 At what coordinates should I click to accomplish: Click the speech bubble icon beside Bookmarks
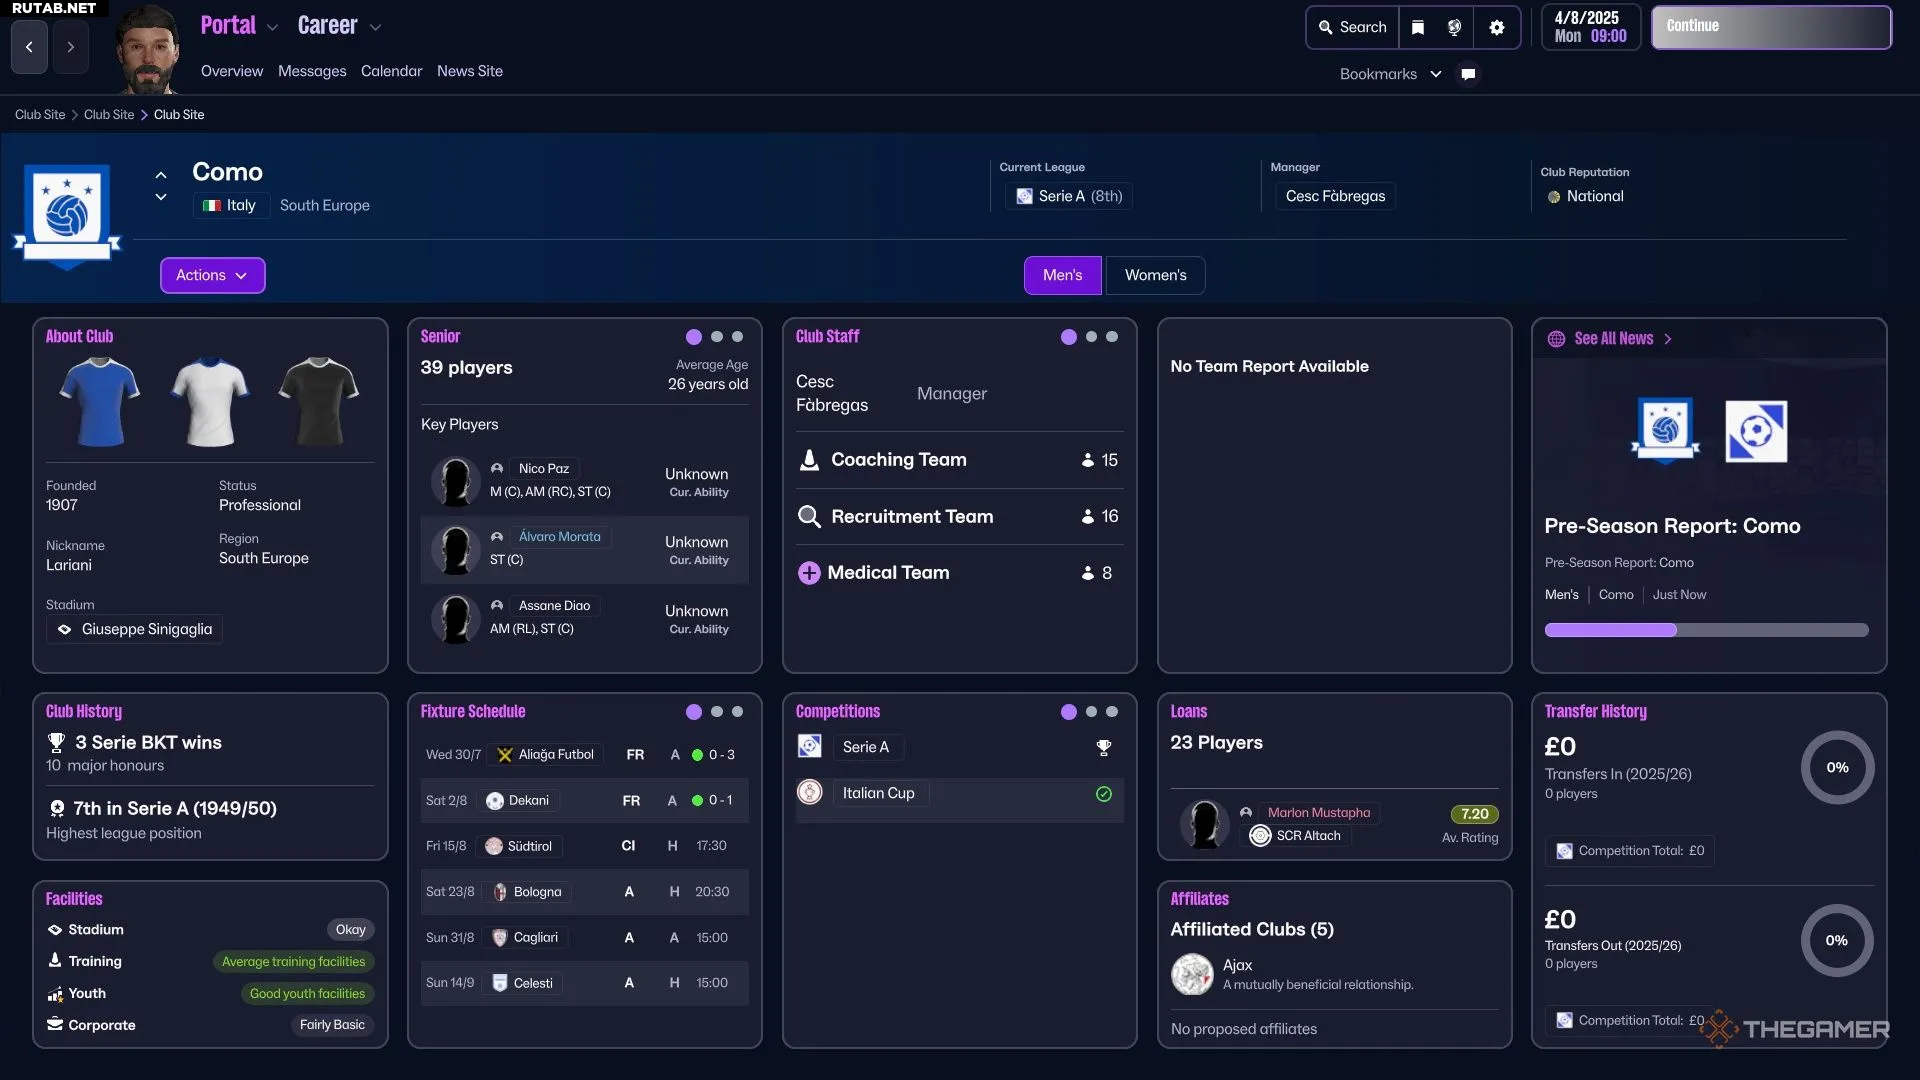[1468, 74]
